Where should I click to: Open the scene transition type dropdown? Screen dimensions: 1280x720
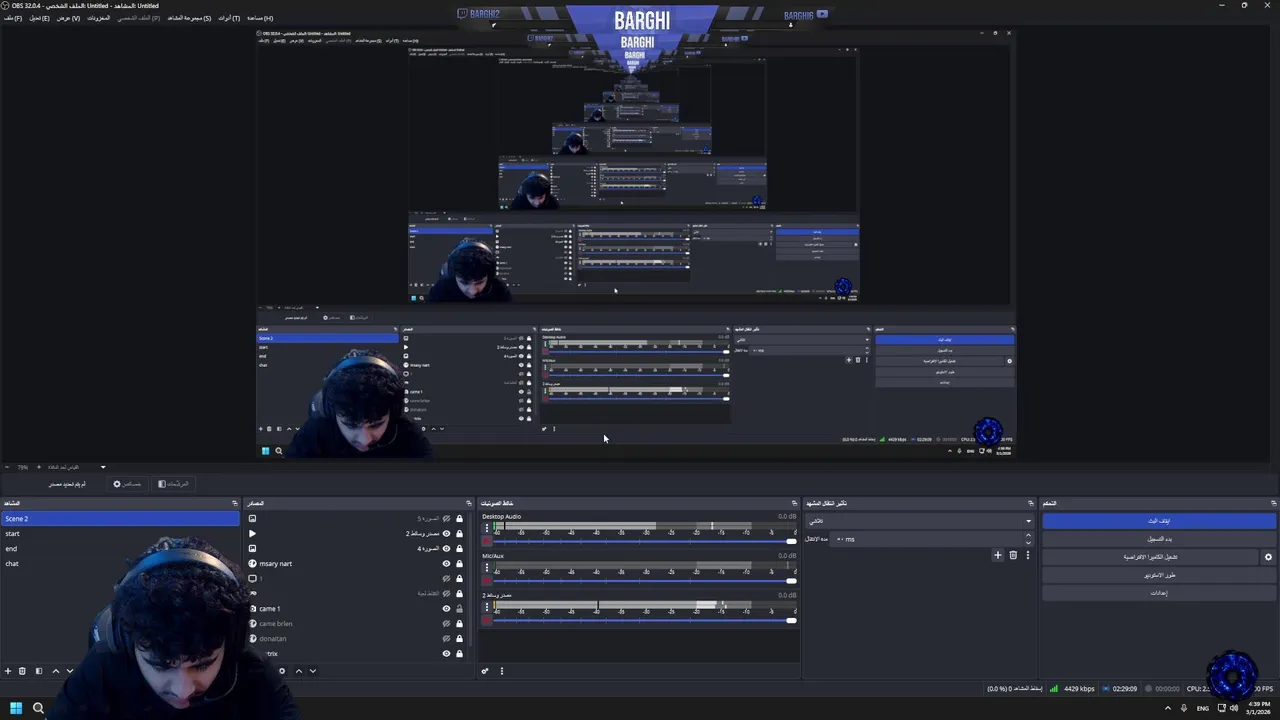[919, 521]
